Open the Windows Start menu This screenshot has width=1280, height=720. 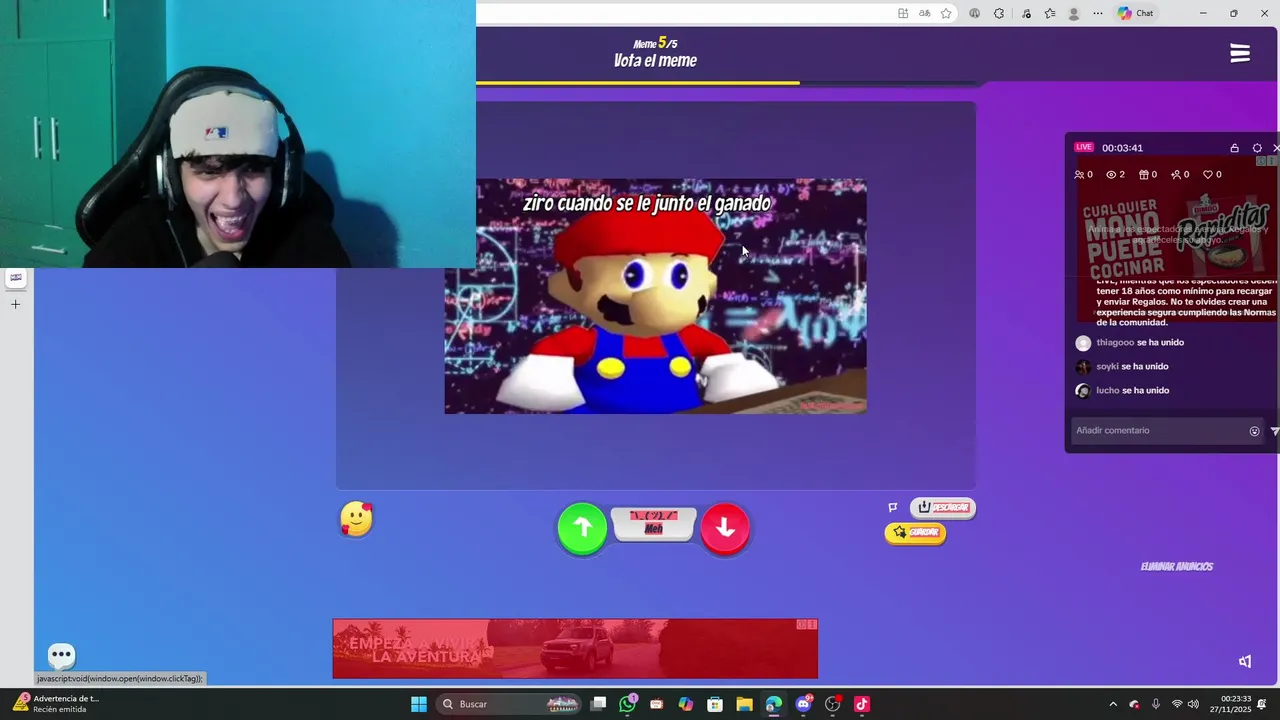pyautogui.click(x=419, y=704)
